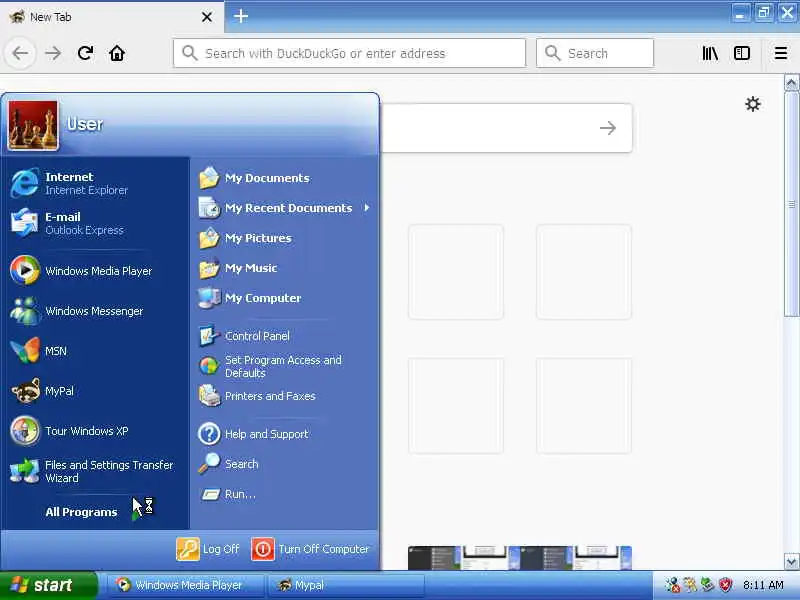Click the page scrollbar down arrow

point(791,561)
